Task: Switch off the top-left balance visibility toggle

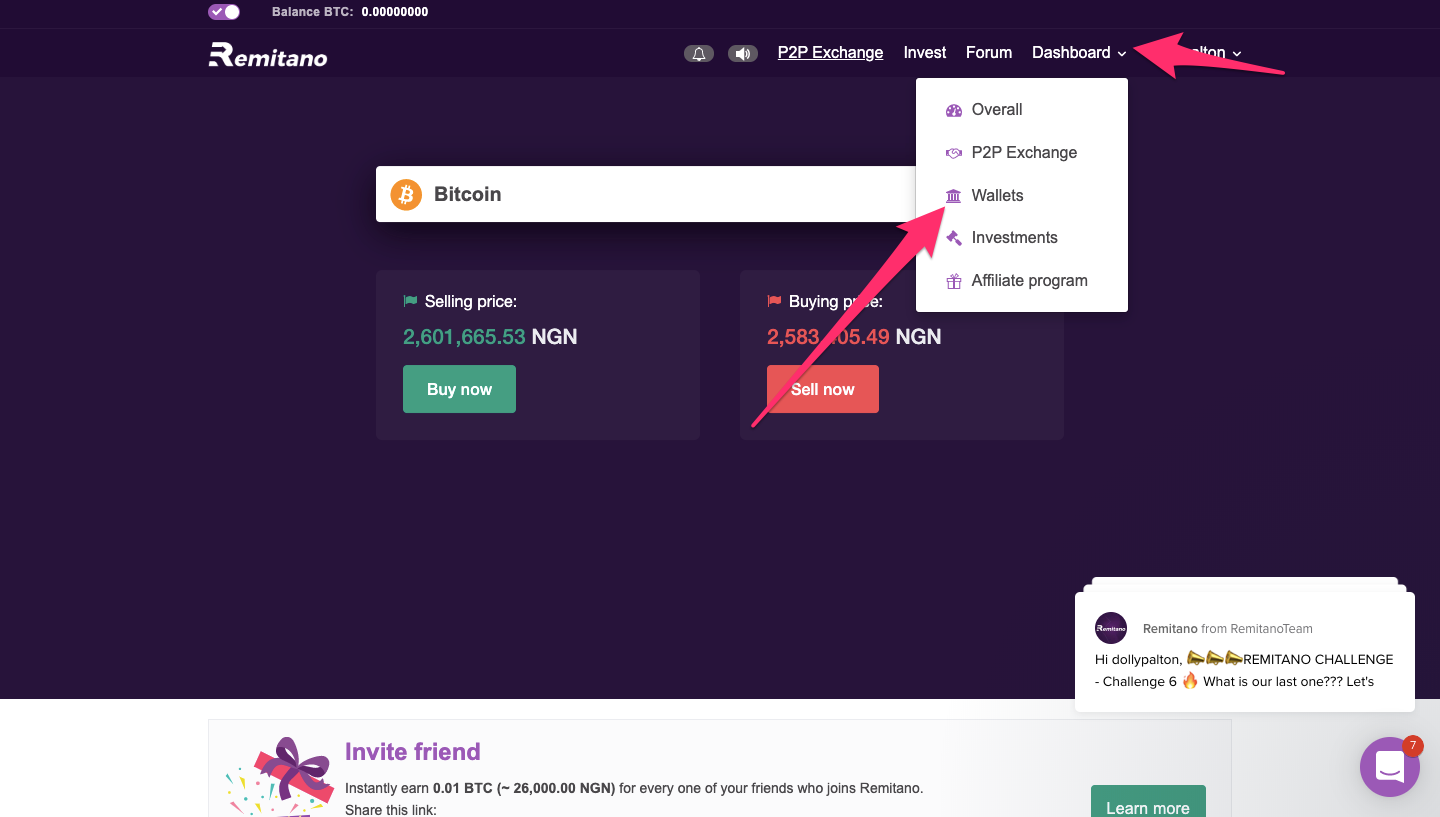Action: (224, 11)
